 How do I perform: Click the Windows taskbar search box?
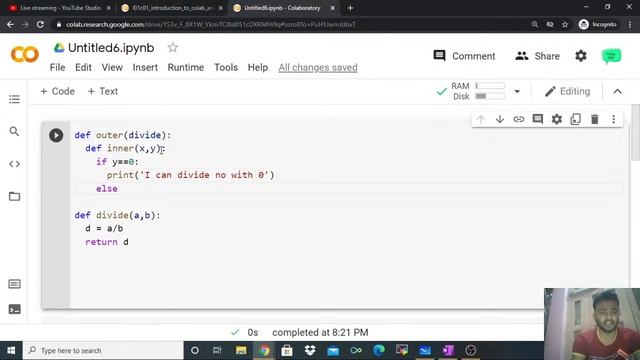[x=103, y=351]
